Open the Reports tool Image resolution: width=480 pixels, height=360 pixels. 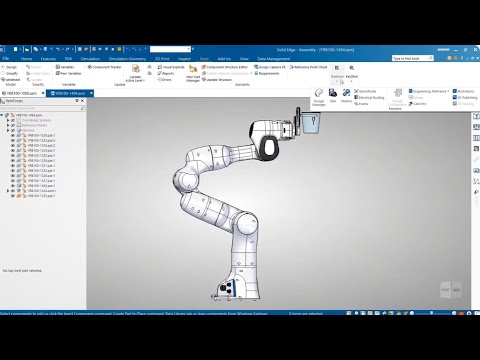coord(166,73)
